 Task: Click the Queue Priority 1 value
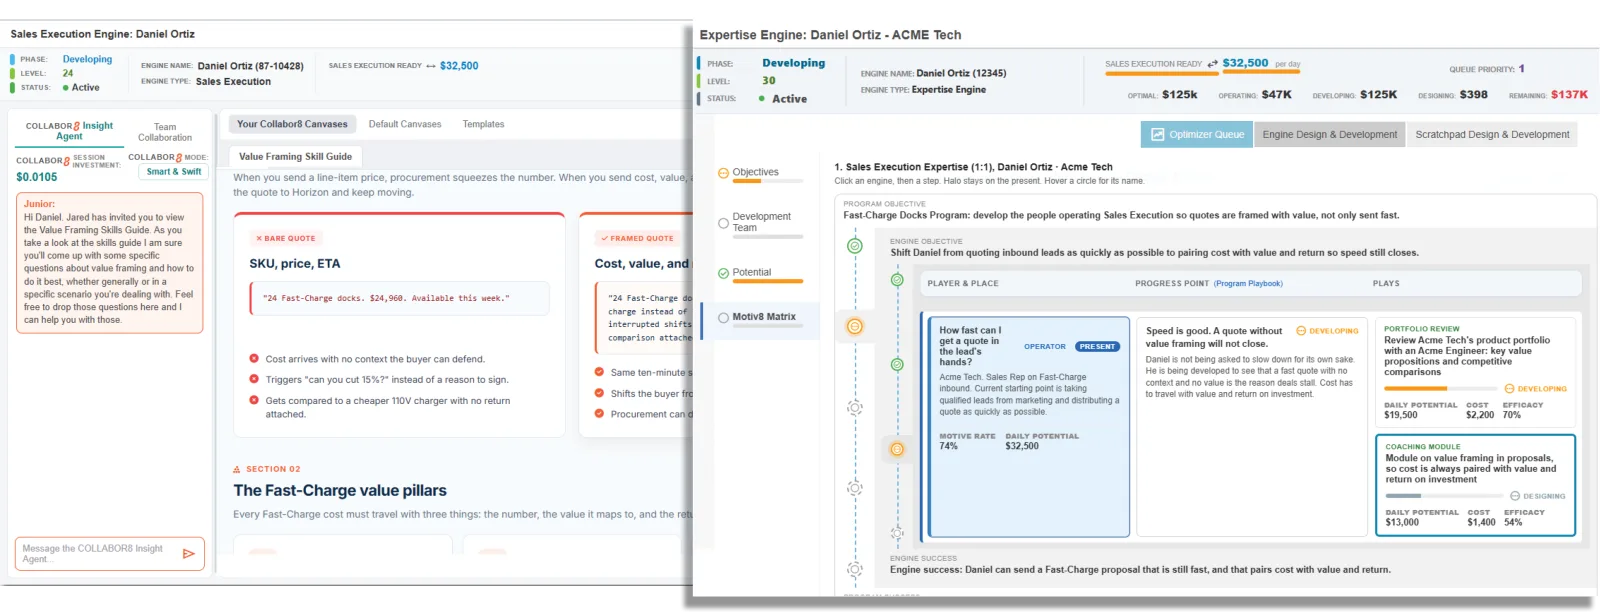1521,69
